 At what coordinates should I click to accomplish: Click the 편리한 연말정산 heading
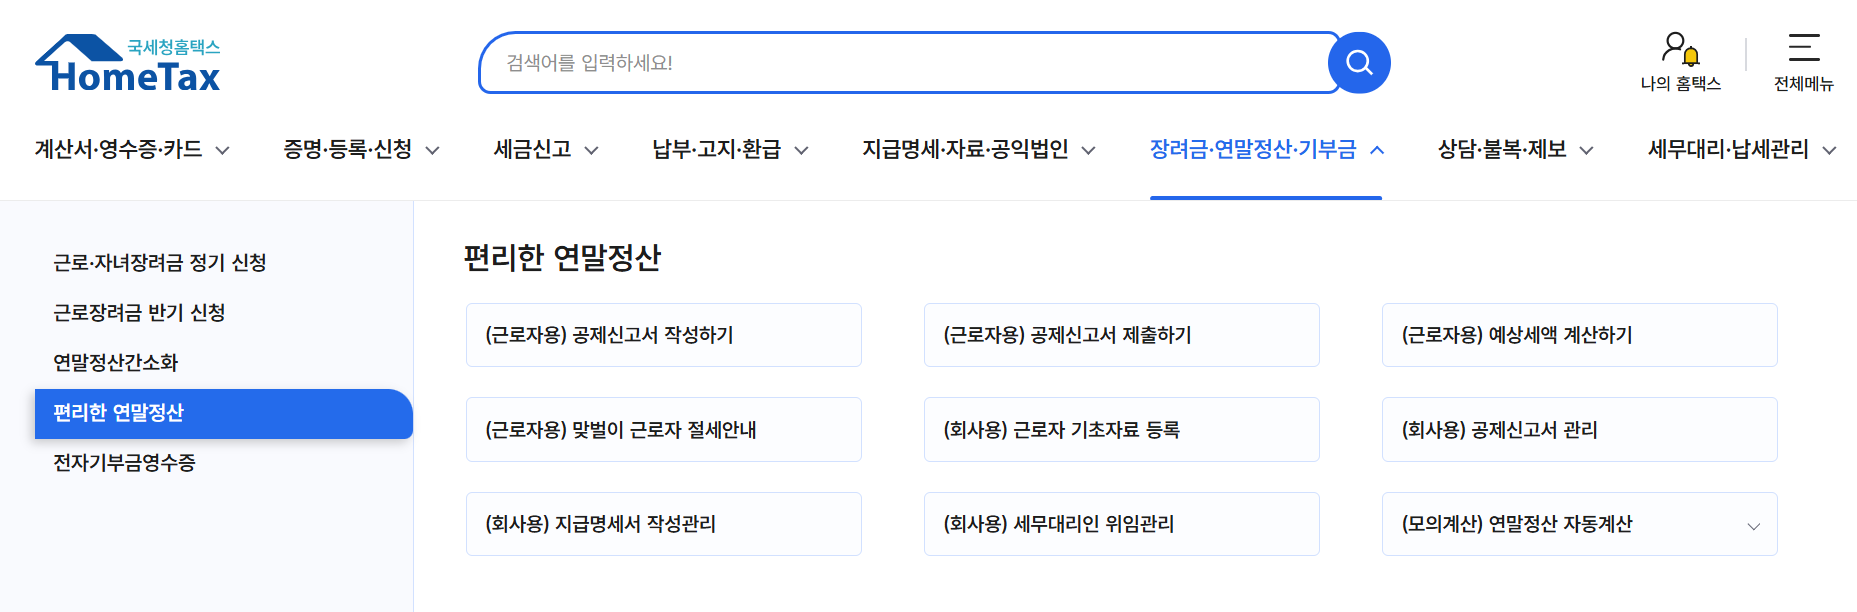click(562, 258)
